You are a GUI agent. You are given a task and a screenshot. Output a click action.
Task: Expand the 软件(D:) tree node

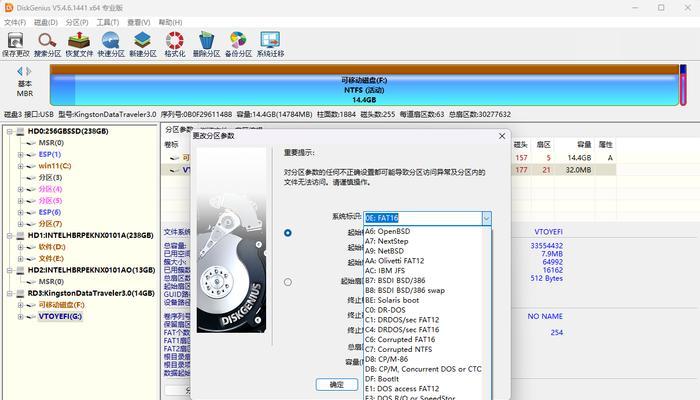tap(20, 247)
